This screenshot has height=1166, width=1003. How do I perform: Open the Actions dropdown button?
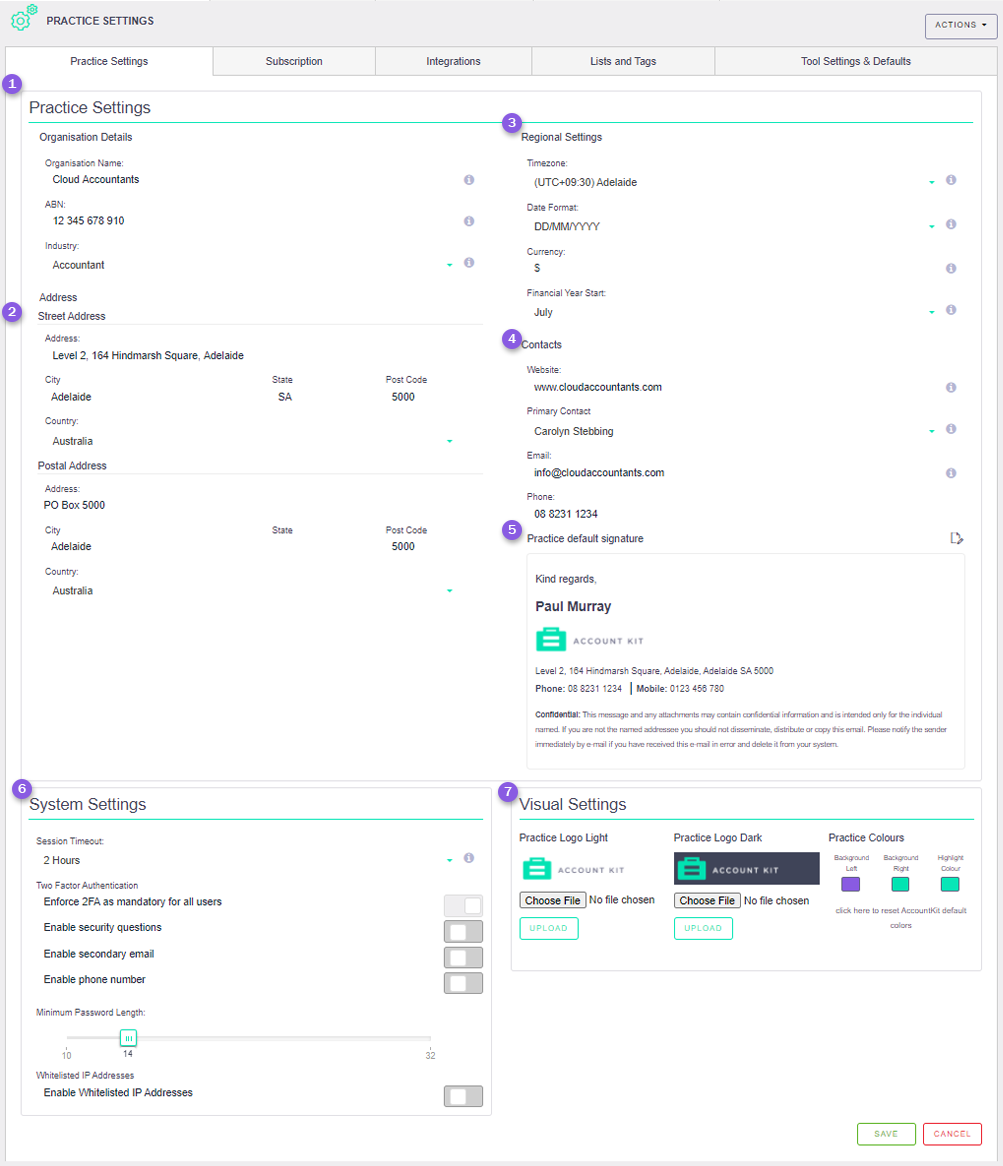click(x=961, y=25)
